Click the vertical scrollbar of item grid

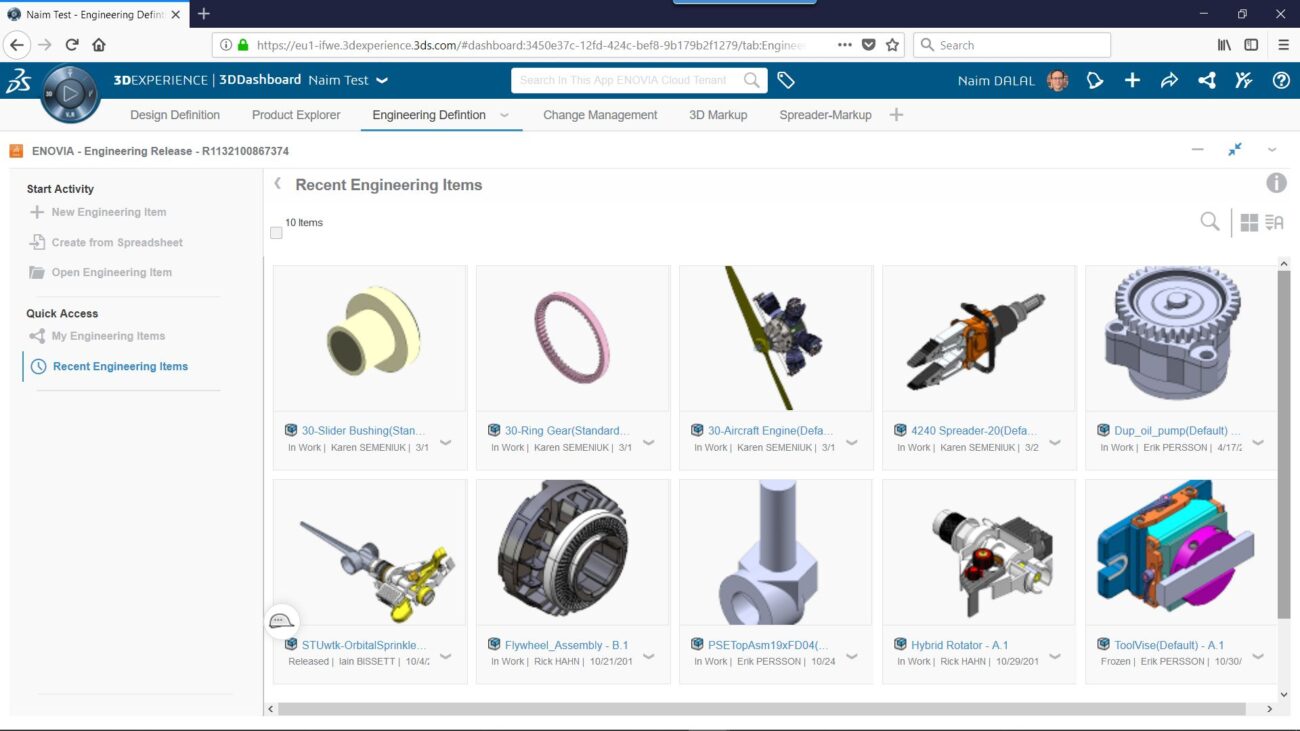point(1284,445)
